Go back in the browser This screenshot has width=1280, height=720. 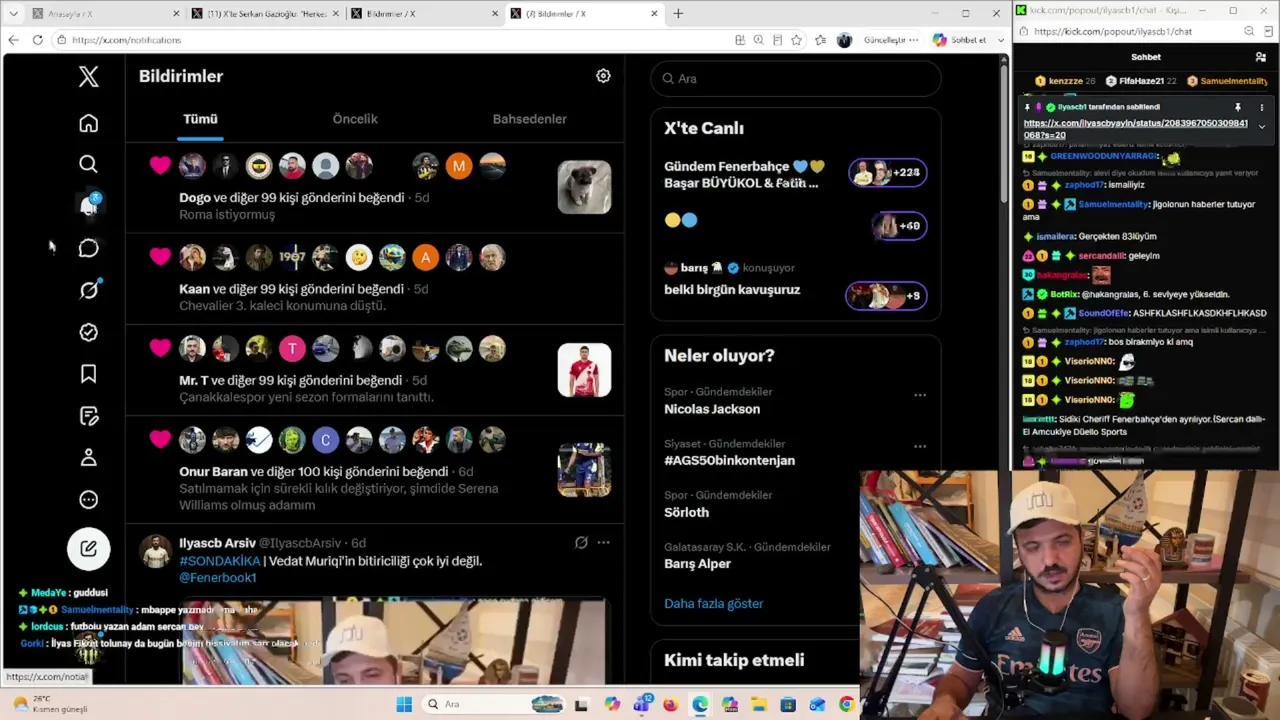tap(13, 40)
